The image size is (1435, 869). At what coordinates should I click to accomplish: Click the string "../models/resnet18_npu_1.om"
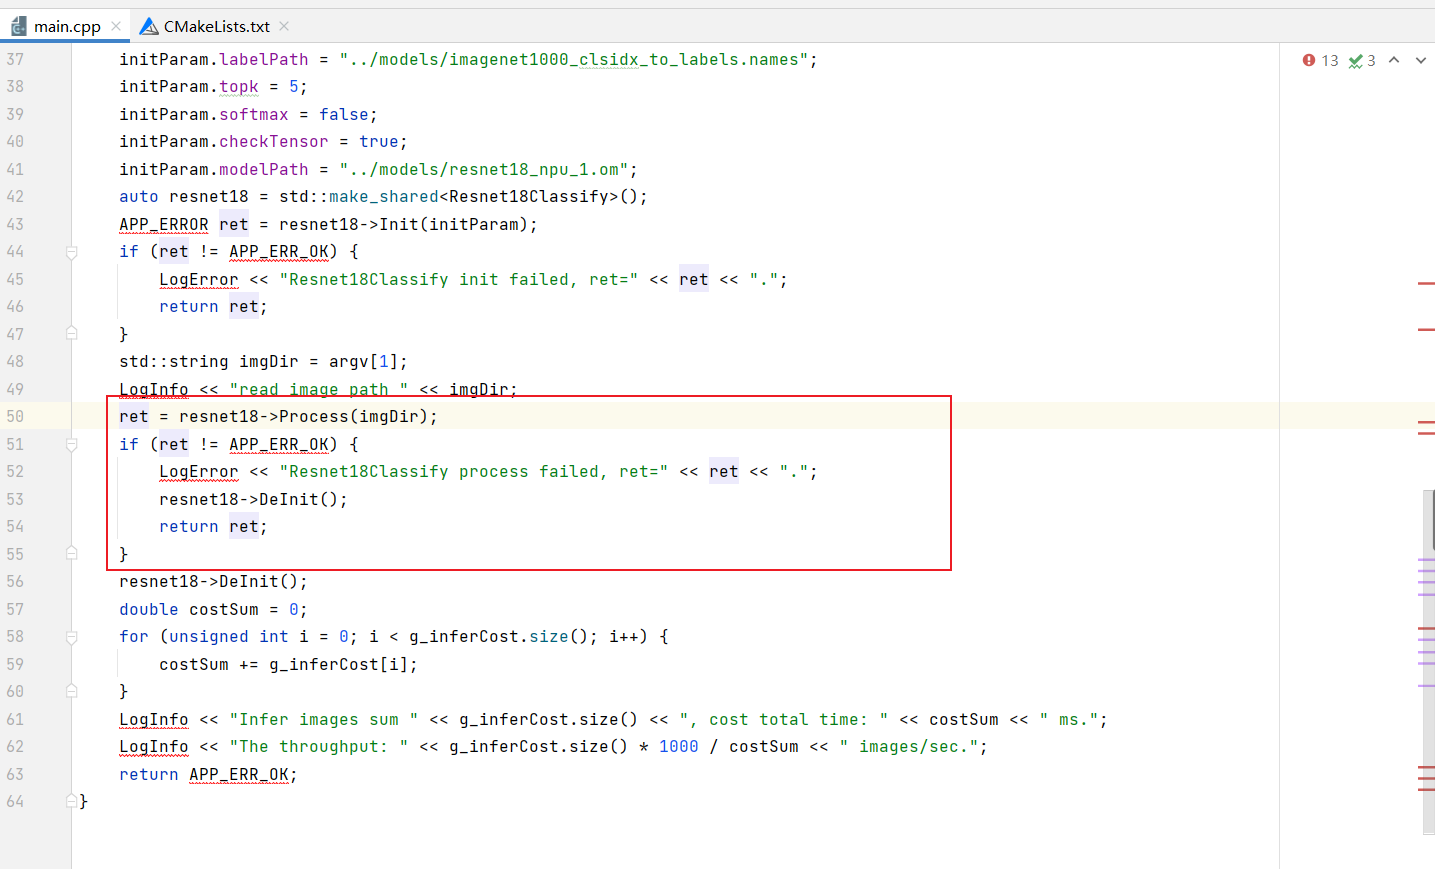484,170
